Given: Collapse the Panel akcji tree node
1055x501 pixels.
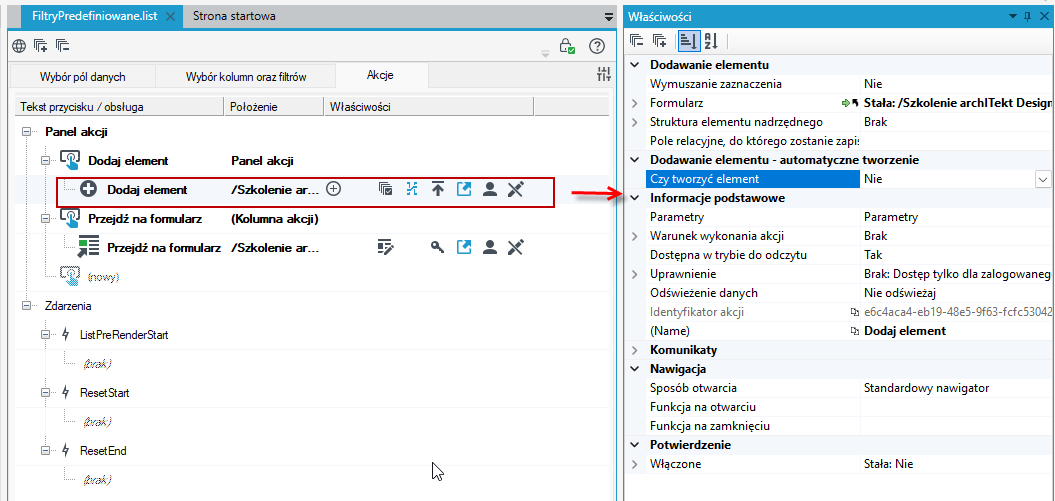Looking at the screenshot, I should 26,132.
